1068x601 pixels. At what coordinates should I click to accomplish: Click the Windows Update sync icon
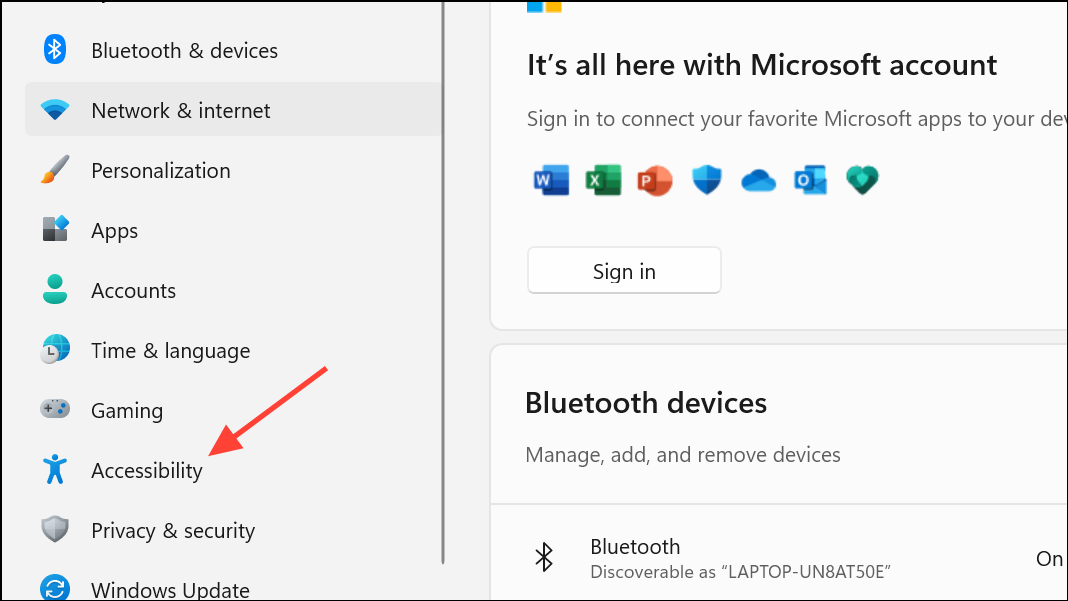point(55,588)
